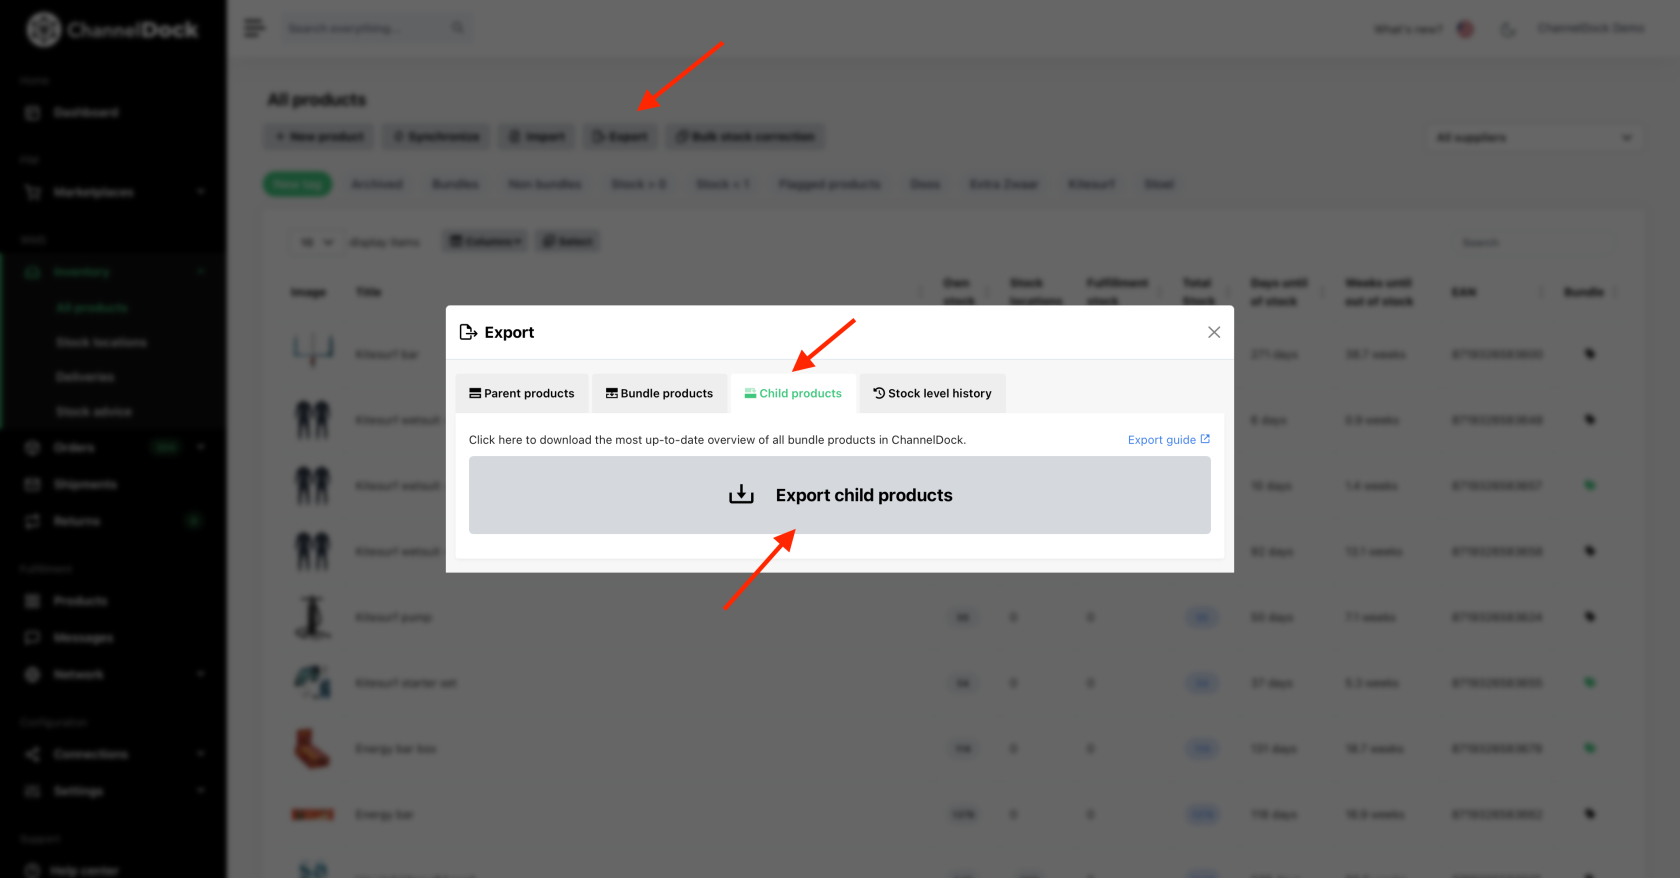Click the fulfilment Products sidebar icon

[x=32, y=601]
